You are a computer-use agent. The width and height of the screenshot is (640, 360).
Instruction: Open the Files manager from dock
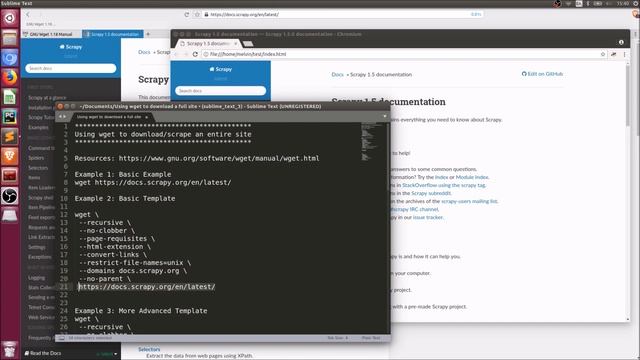pyautogui.click(x=9, y=39)
